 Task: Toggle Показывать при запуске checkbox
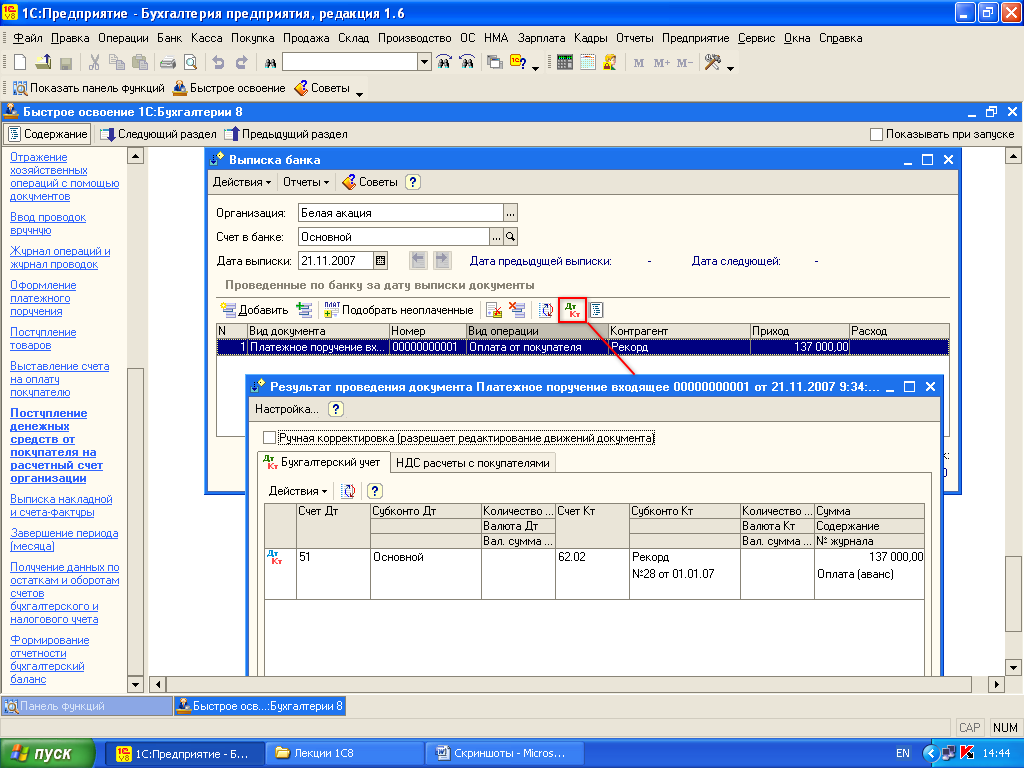pos(876,135)
